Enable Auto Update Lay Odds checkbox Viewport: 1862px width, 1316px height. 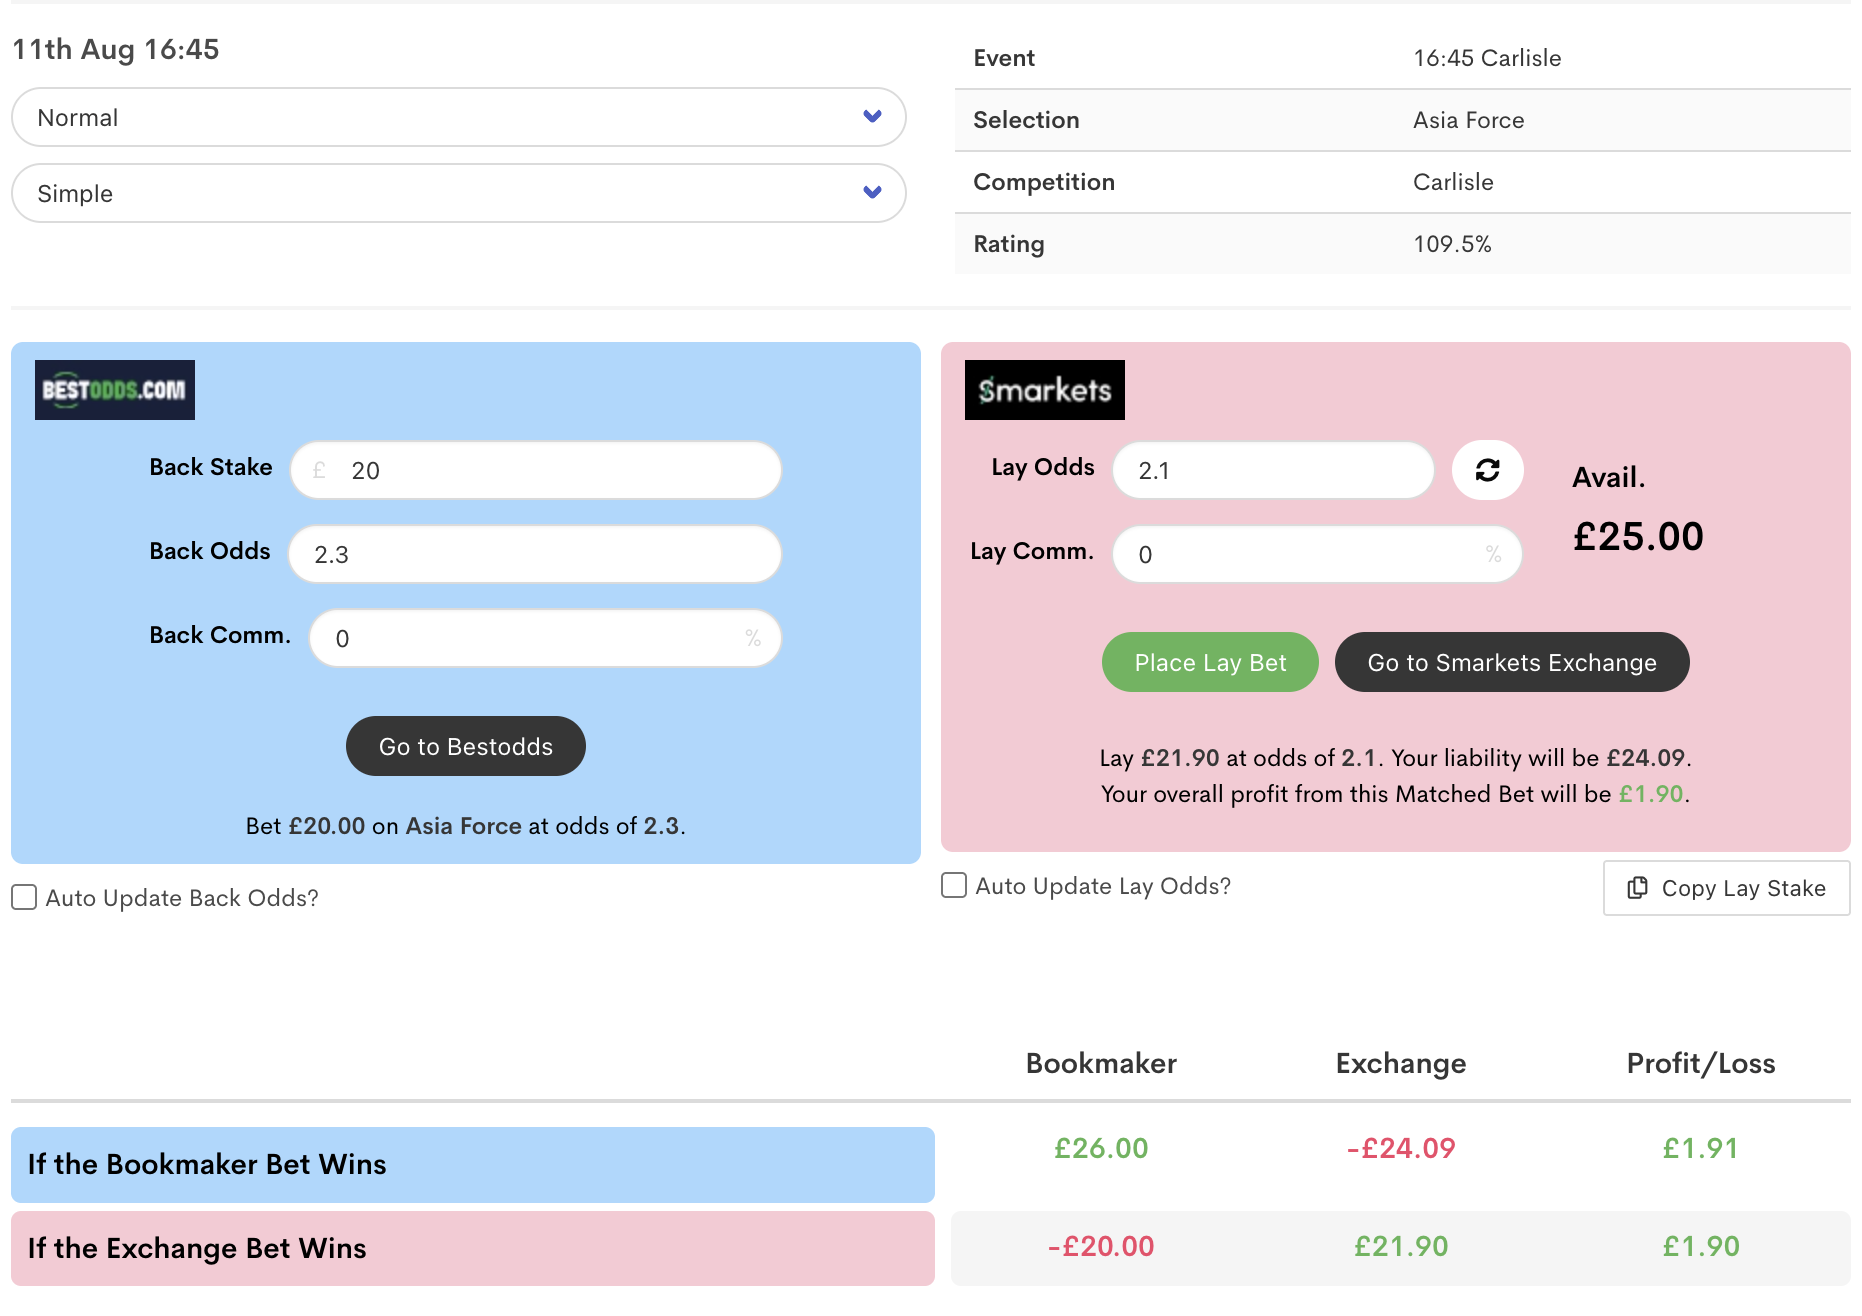[x=954, y=885]
